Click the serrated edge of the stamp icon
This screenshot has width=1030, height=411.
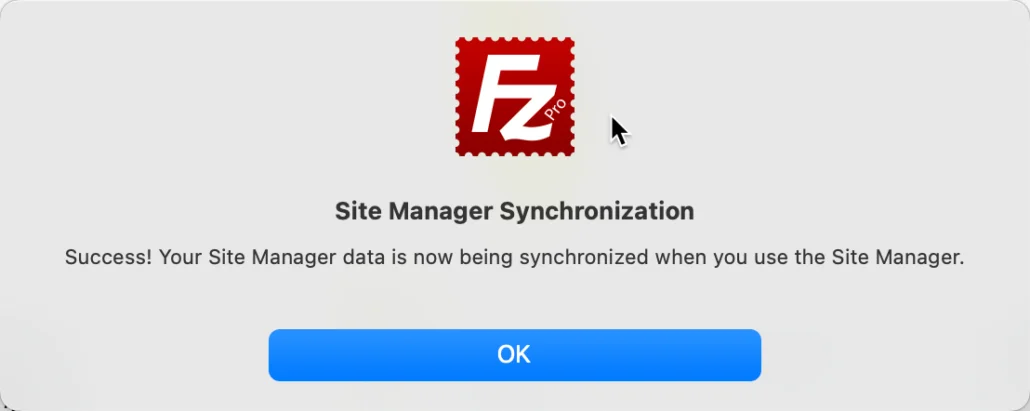(515, 40)
